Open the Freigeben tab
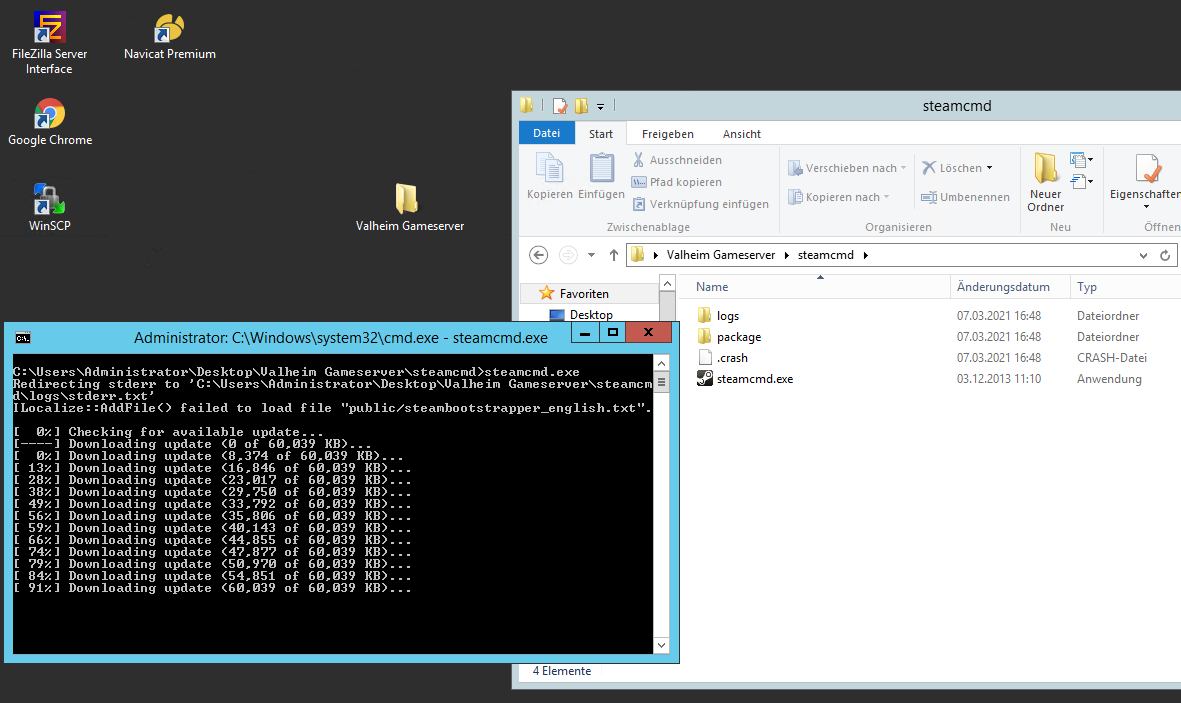This screenshot has width=1181, height=703. coord(667,132)
